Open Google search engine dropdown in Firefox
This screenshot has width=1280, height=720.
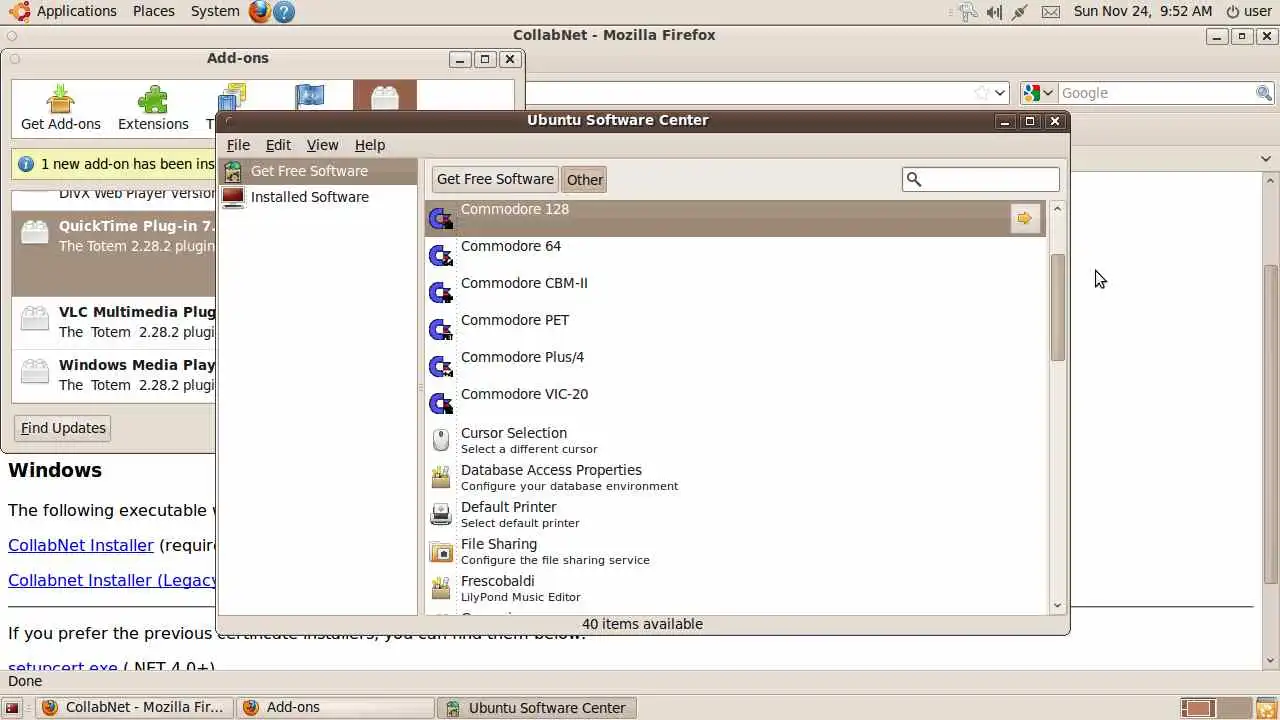[x=1038, y=93]
